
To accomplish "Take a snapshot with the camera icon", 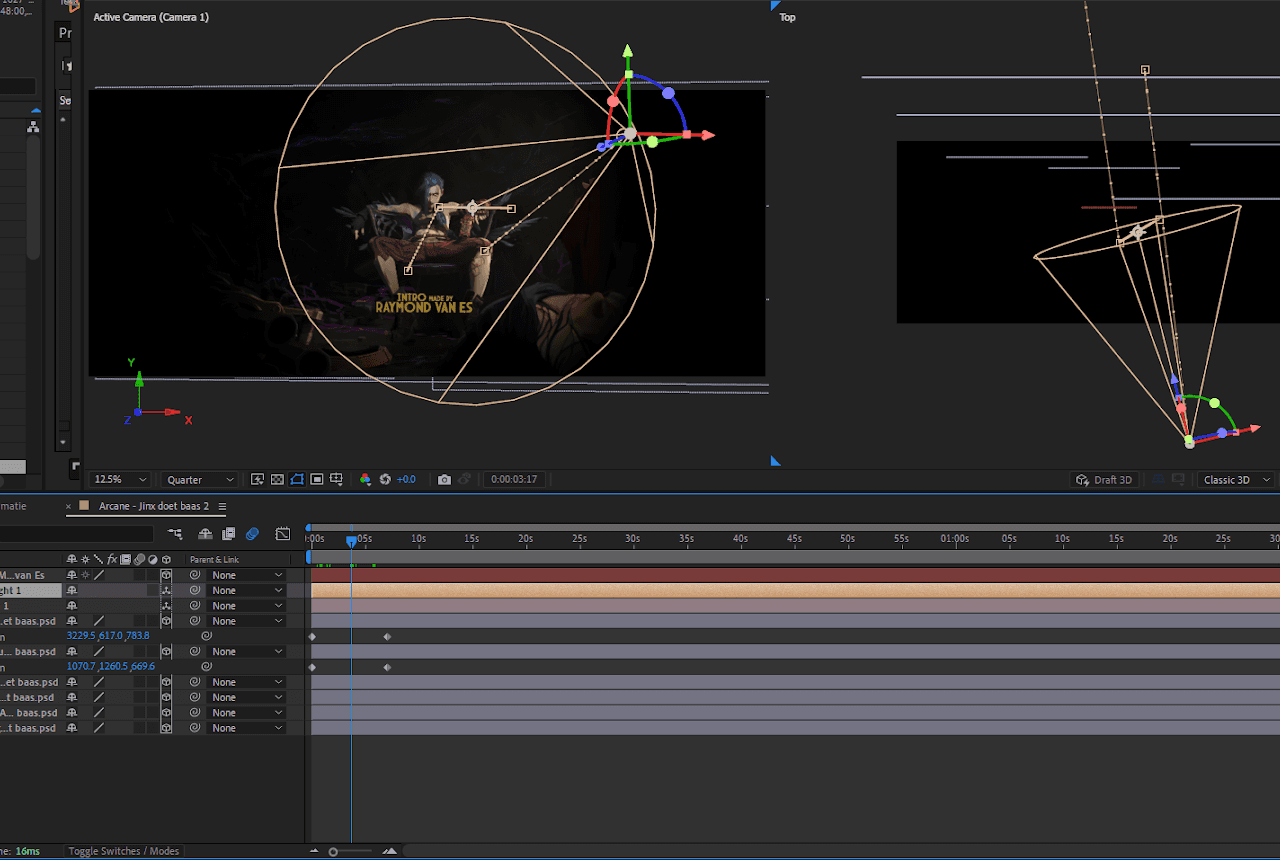I will pos(445,479).
